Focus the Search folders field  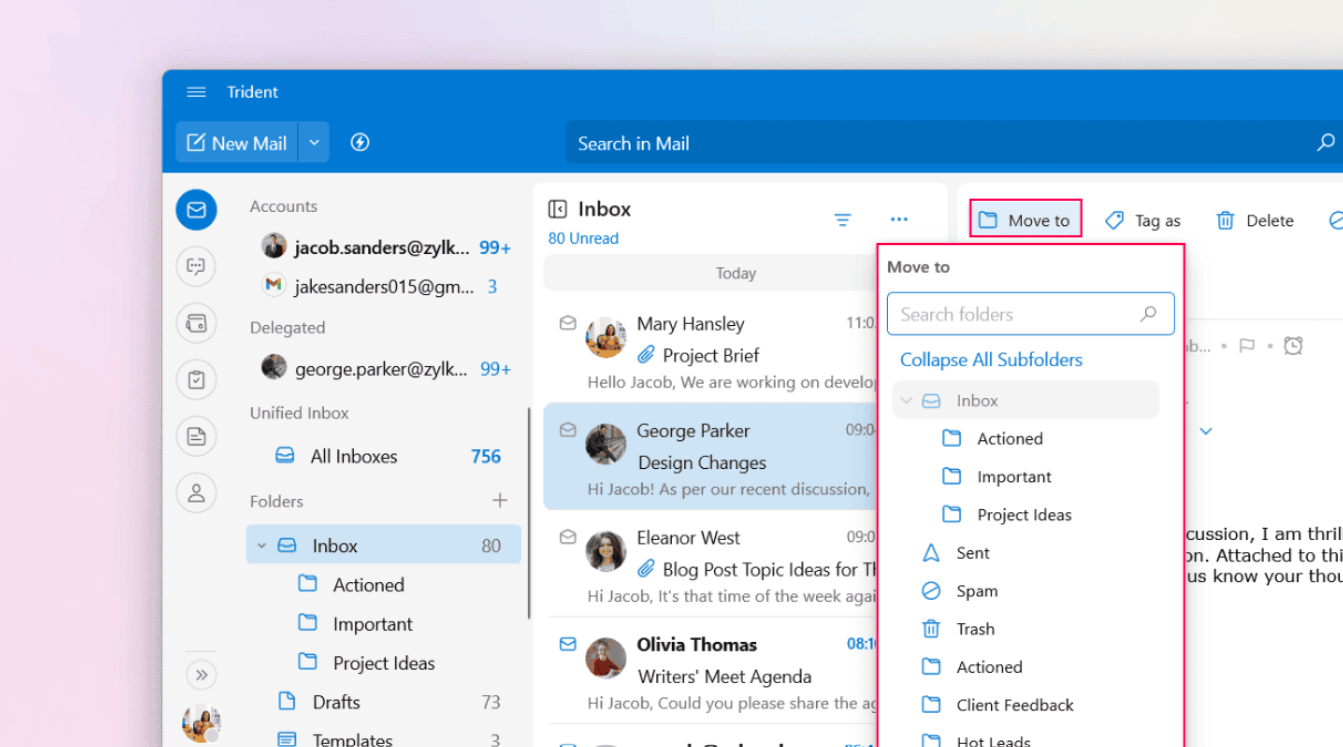[x=1030, y=314]
